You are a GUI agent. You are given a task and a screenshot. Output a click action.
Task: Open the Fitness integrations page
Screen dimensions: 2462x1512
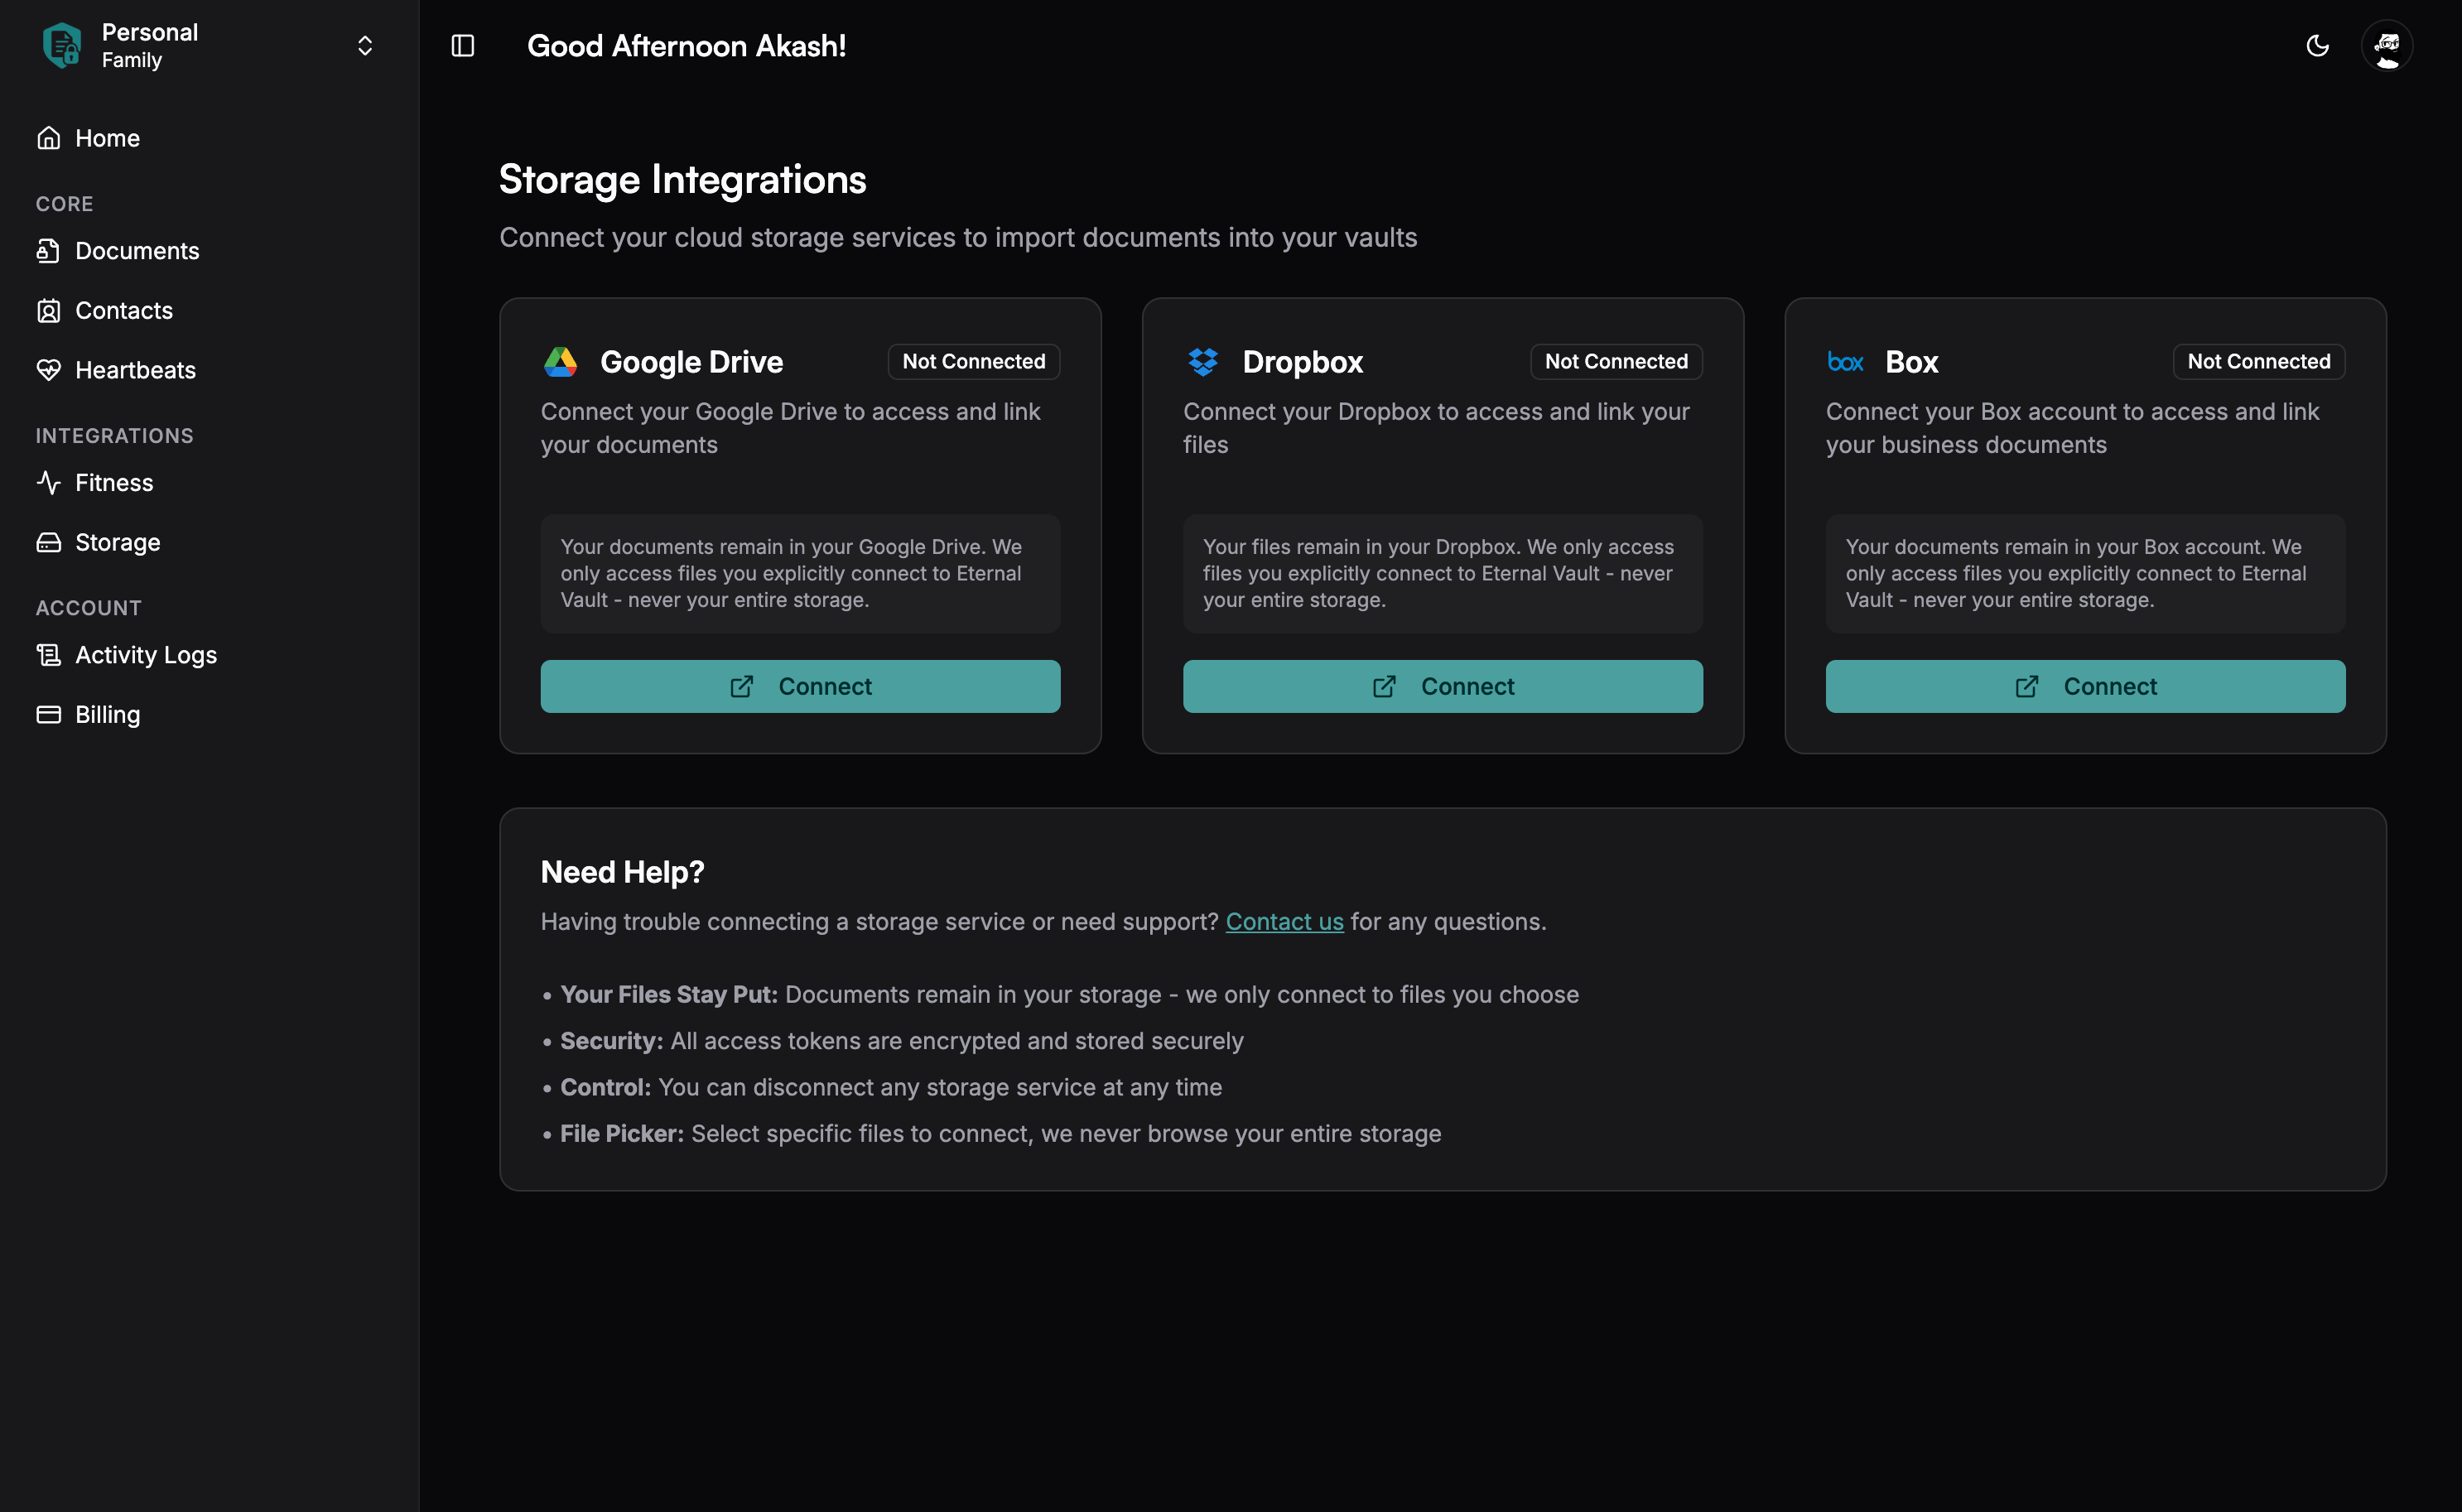pos(209,483)
